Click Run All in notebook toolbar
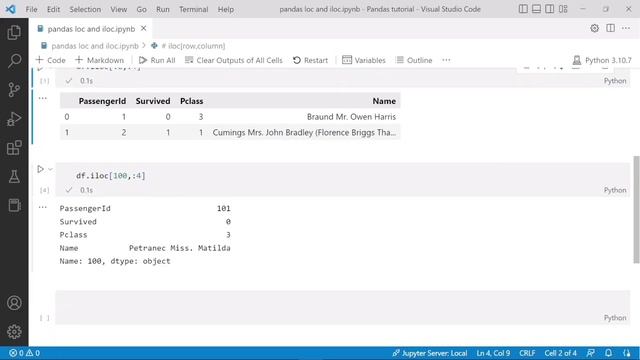This screenshot has height=360, width=640. point(157,60)
